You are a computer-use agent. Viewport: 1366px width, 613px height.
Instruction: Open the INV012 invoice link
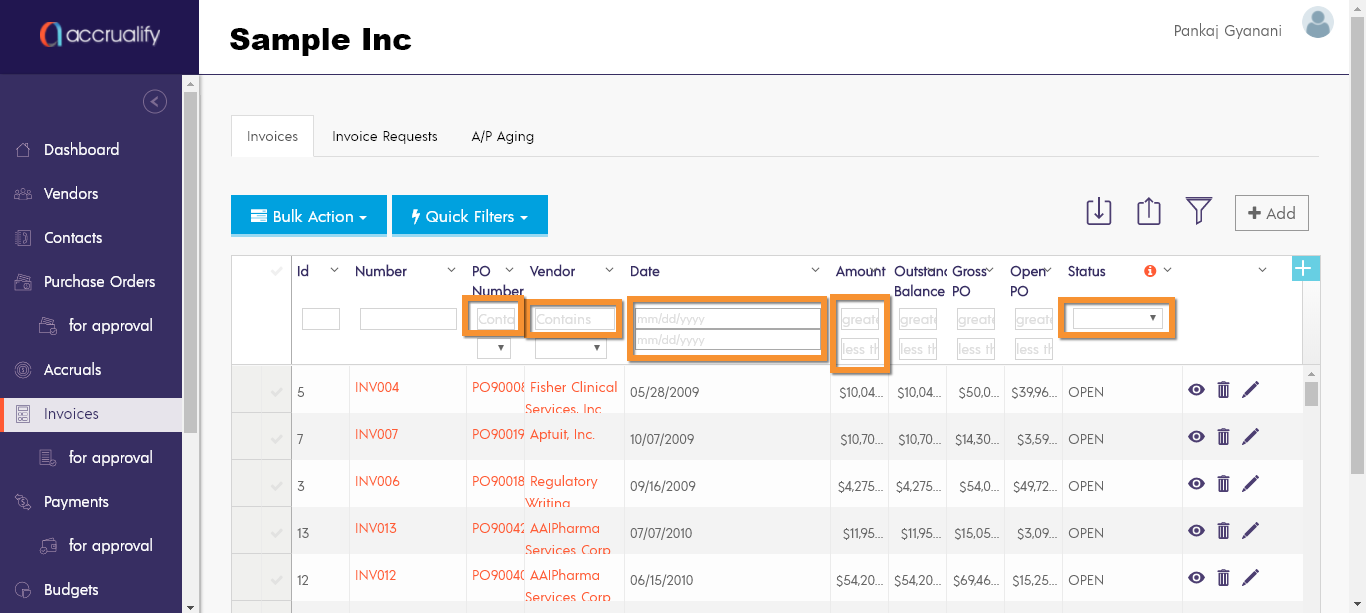click(376, 575)
